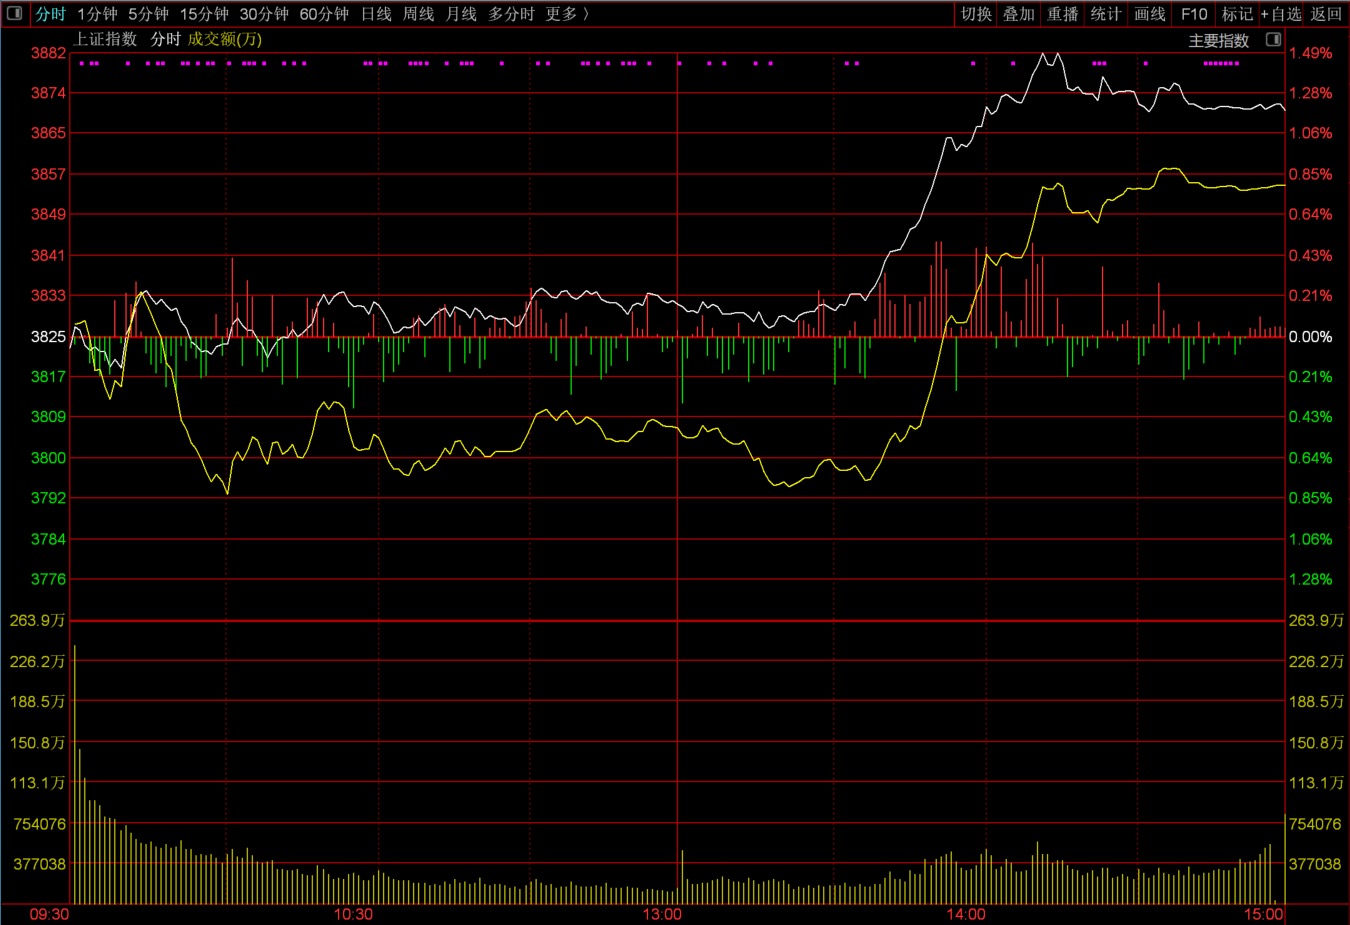Select the 5分钟 period tab
The height and width of the screenshot is (925, 1350).
coord(148,14)
